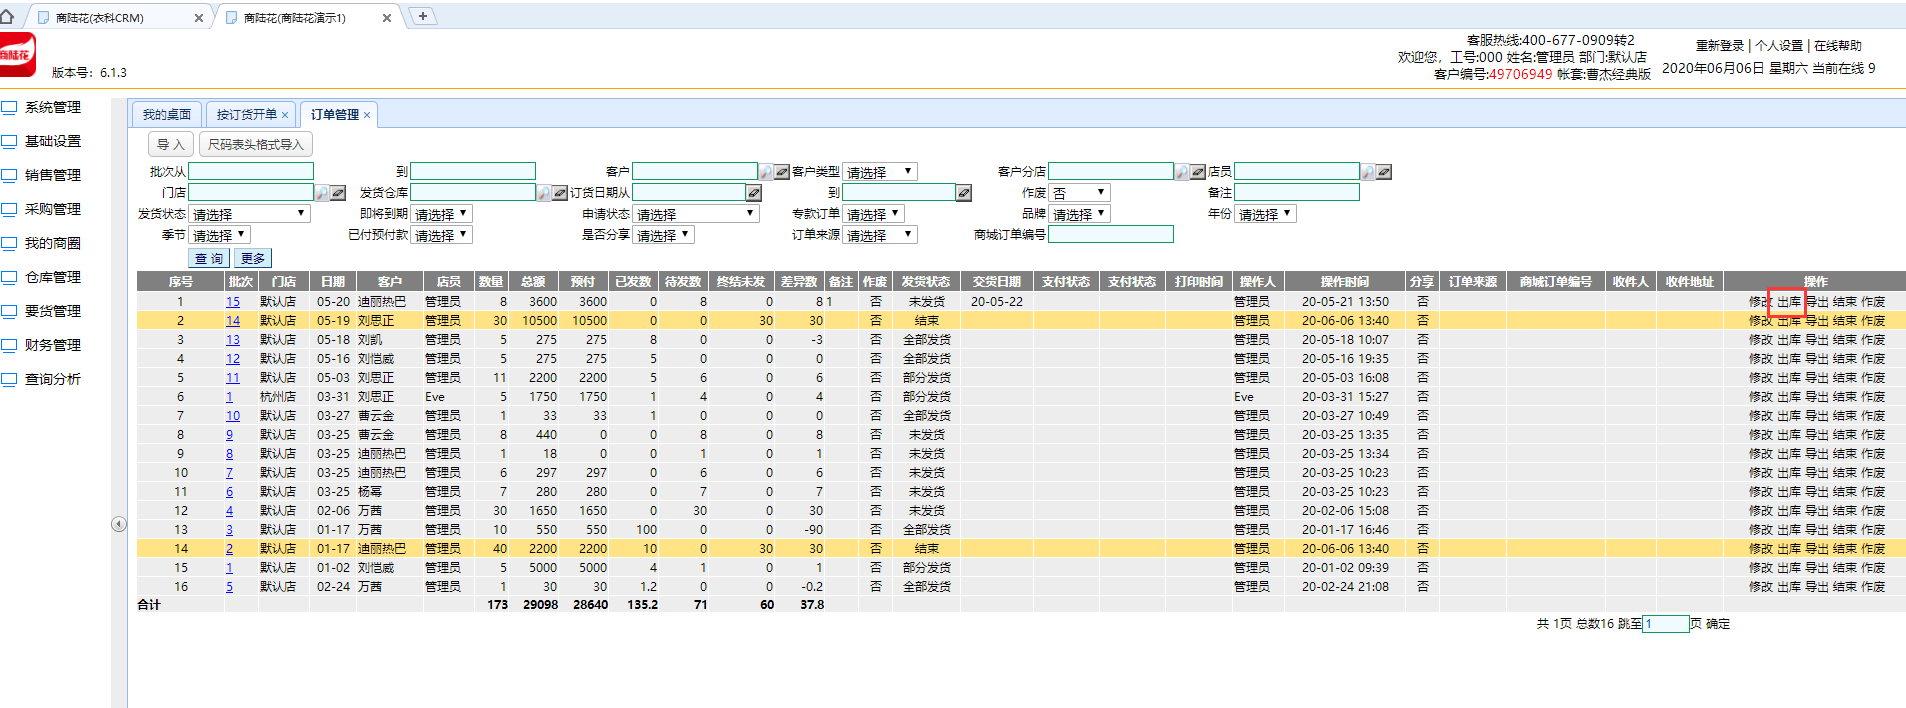Open 基础设置 in the sidebar
1906x708 pixels.
[x=53, y=141]
